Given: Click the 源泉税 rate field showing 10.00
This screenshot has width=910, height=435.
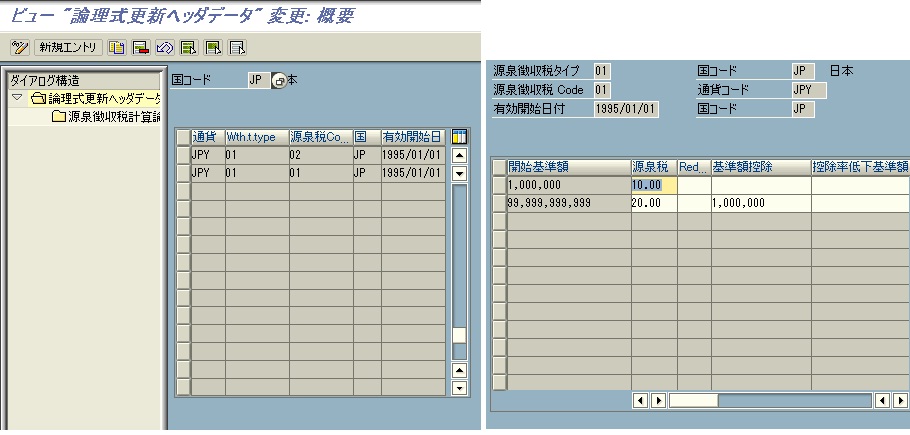Looking at the screenshot, I should coord(653,185).
